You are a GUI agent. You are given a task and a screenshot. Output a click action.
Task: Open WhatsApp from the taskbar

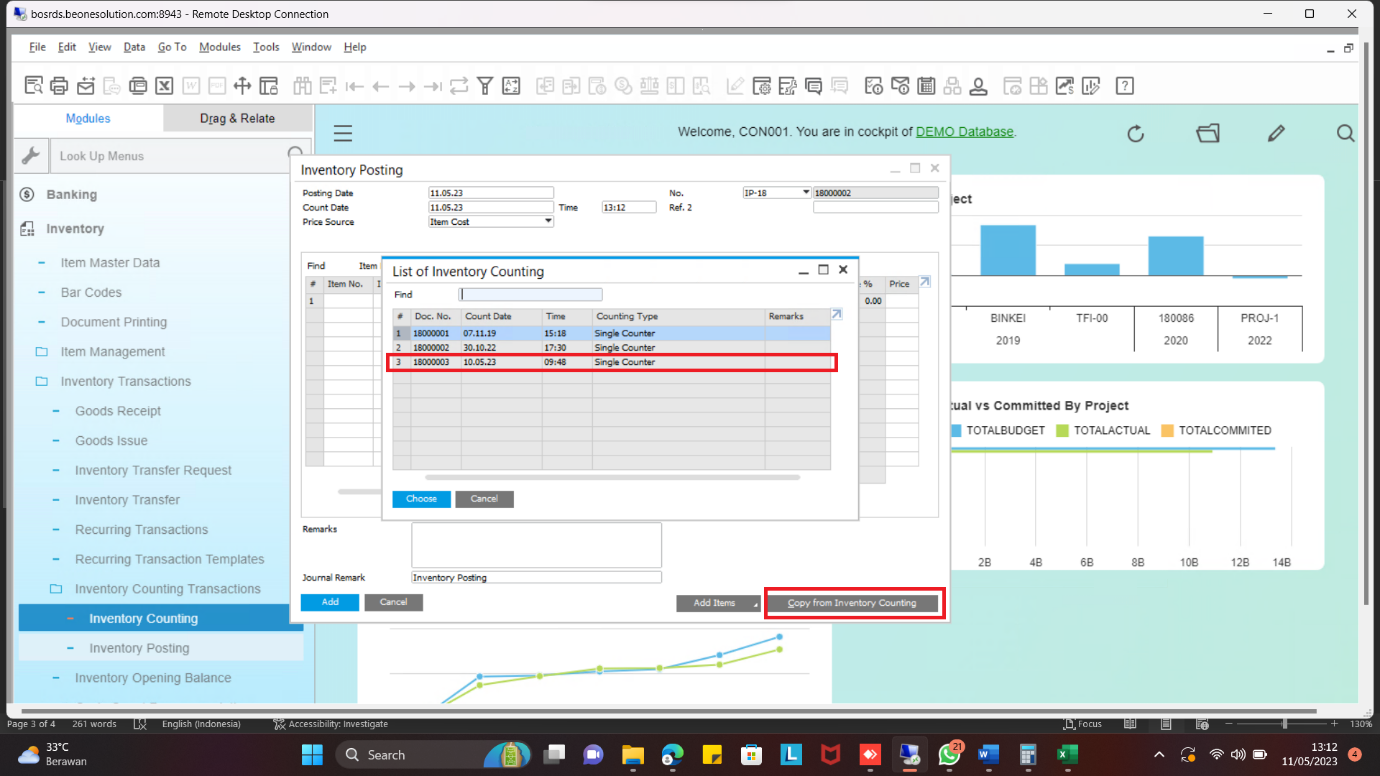[950, 754]
